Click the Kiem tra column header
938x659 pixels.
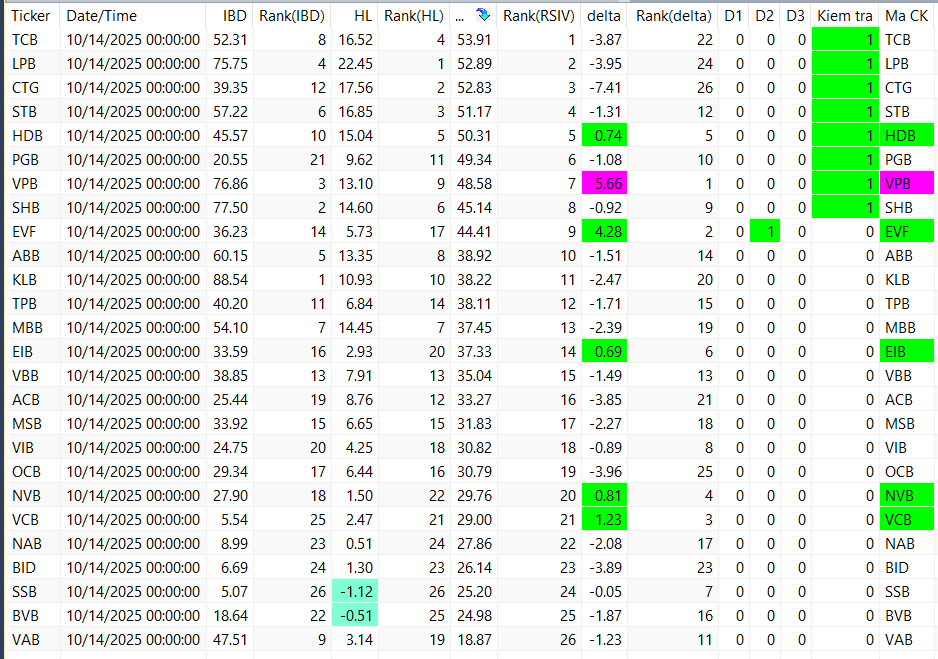(x=845, y=16)
